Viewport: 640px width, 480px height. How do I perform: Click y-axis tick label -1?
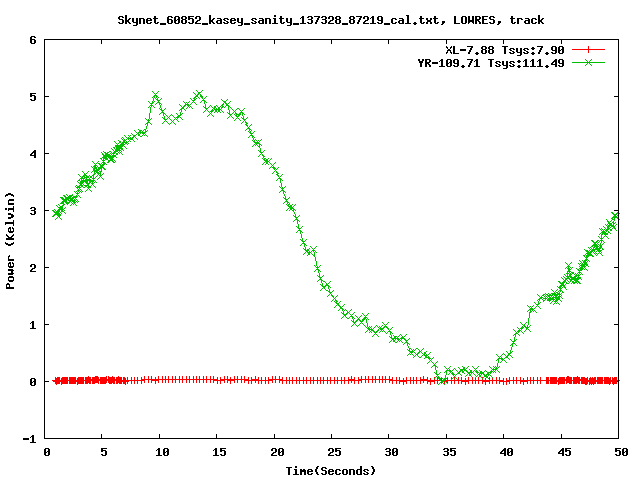pos(29,439)
